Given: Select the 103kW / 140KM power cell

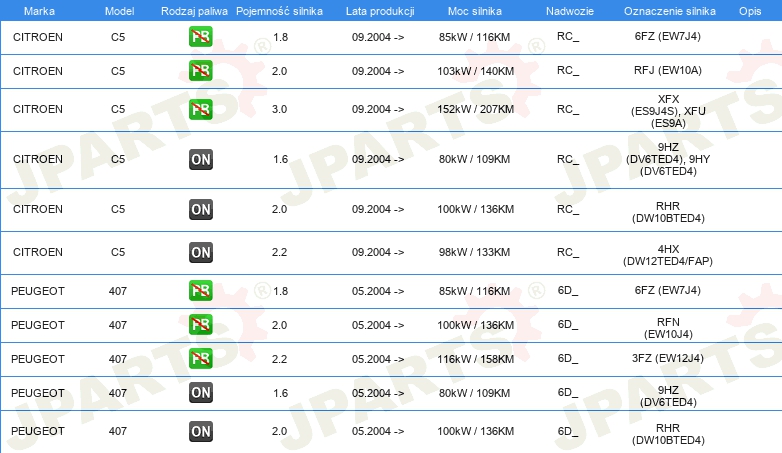Looking at the screenshot, I should click(475, 71).
